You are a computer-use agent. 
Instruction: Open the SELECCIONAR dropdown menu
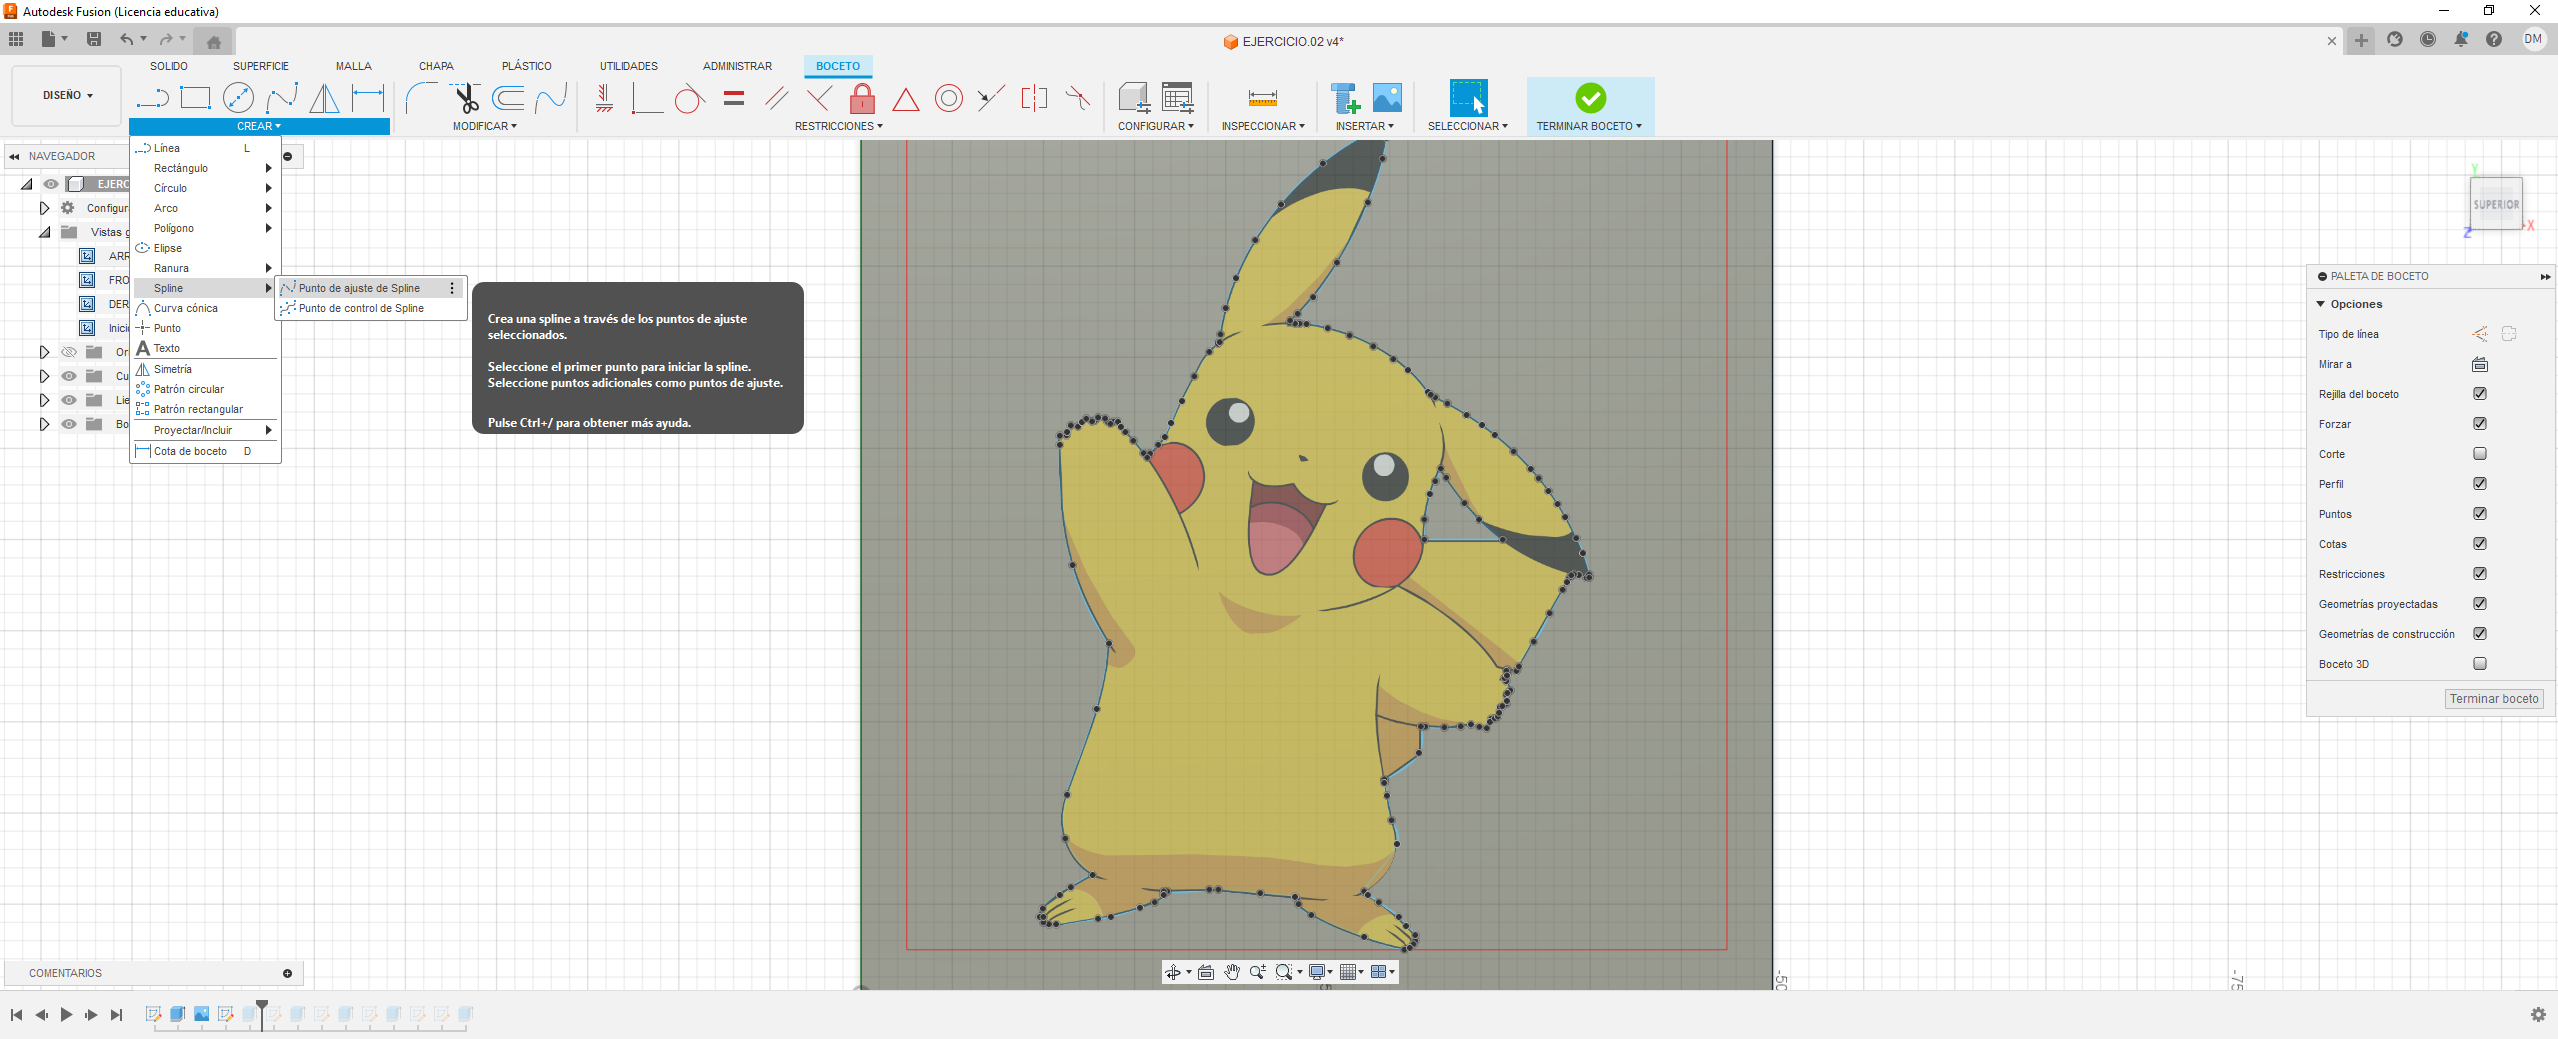tap(1467, 126)
